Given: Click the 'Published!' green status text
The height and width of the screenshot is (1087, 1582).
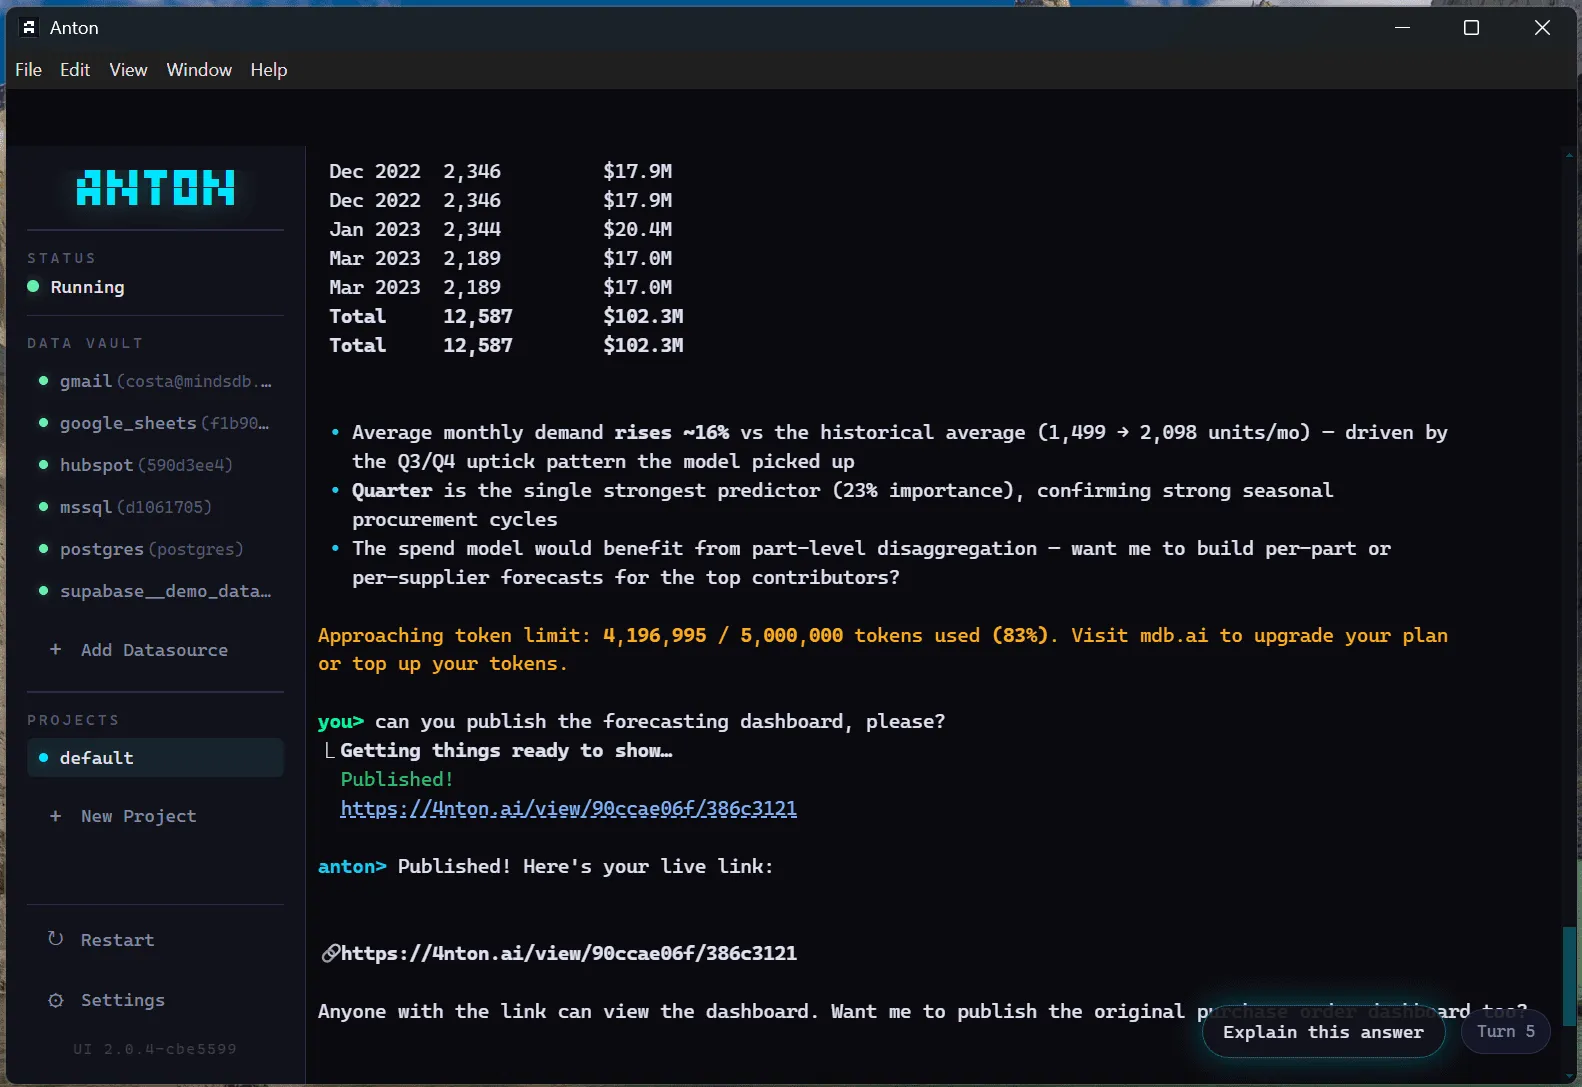Looking at the screenshot, I should (397, 779).
